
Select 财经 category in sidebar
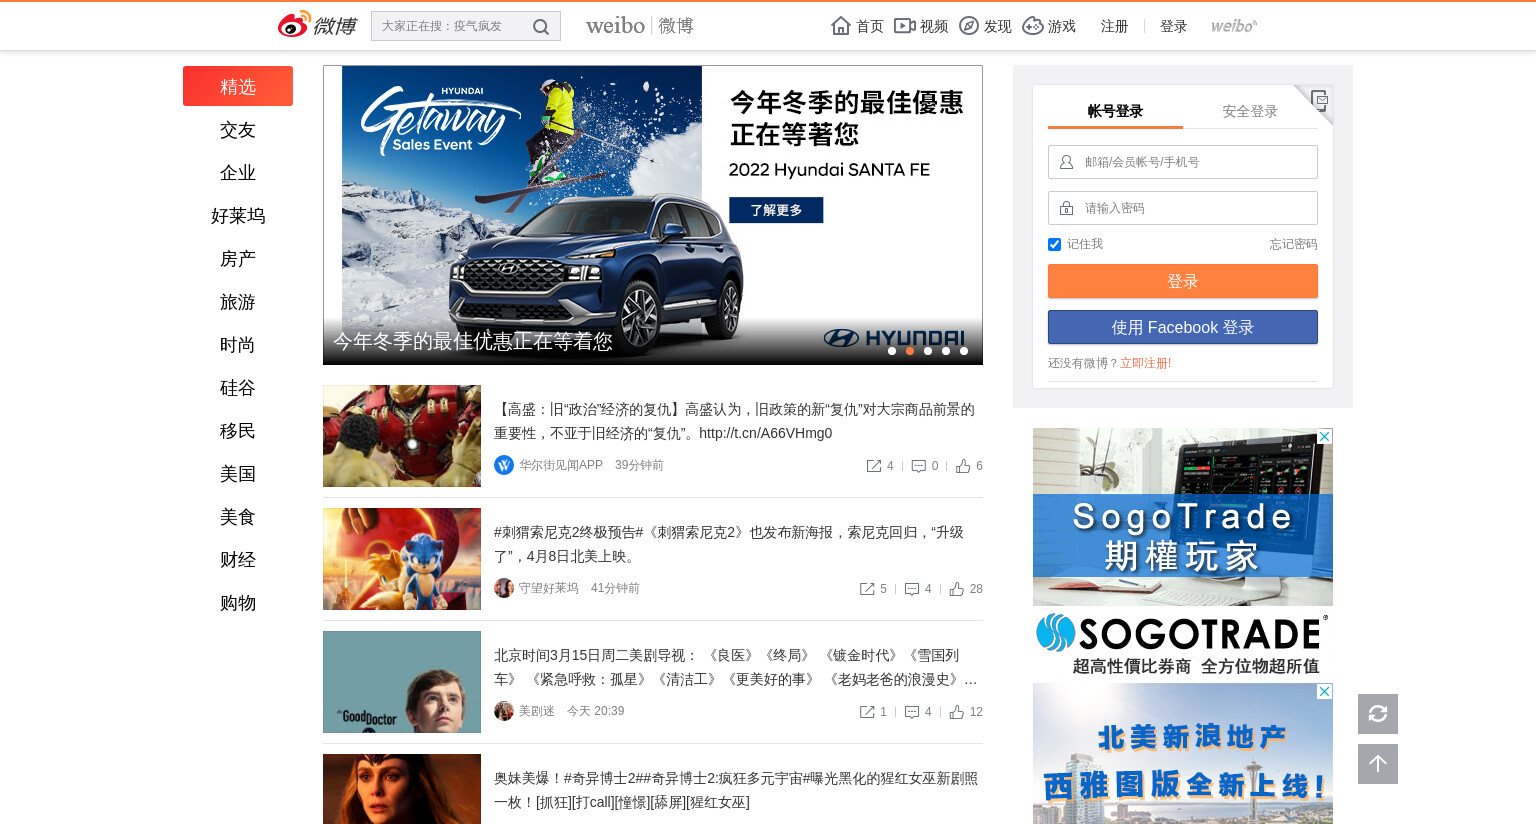[x=238, y=560]
